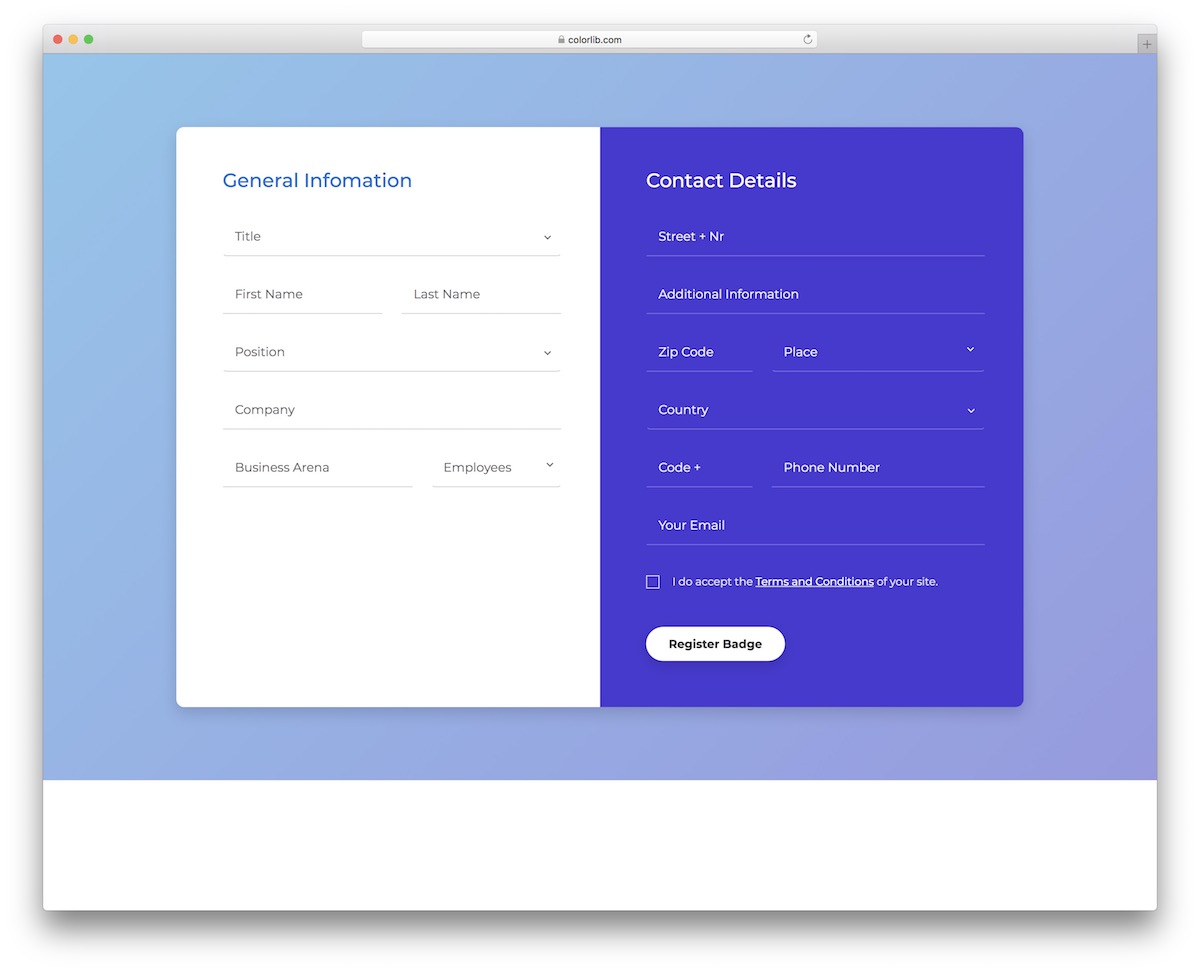The image size is (1200, 972).
Task: Click the Street + Nr field
Action: (x=815, y=237)
